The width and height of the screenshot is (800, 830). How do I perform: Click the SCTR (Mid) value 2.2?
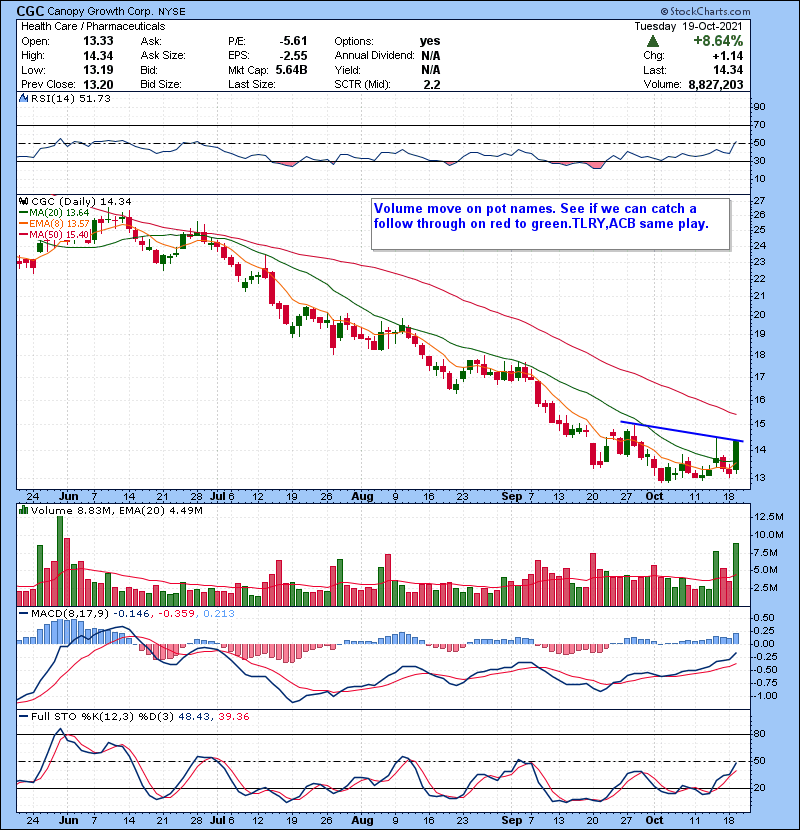[432, 84]
